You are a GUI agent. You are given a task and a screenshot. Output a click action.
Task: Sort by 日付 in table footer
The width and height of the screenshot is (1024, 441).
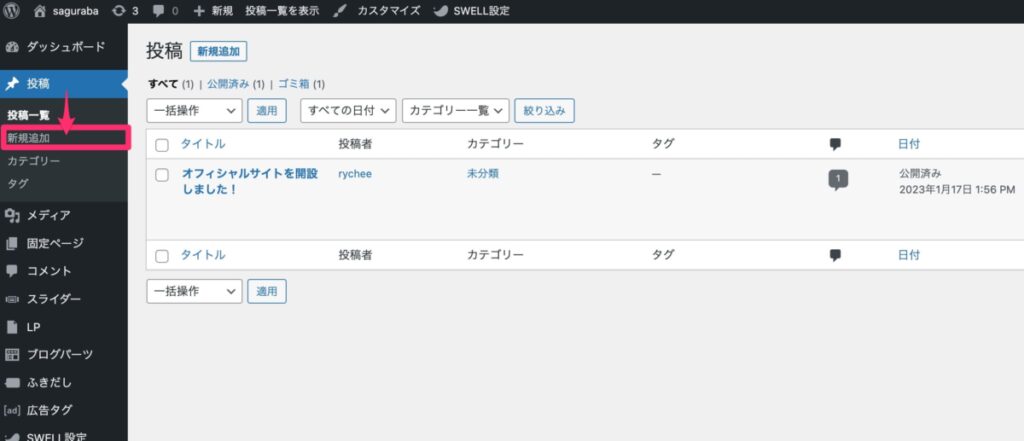click(909, 255)
